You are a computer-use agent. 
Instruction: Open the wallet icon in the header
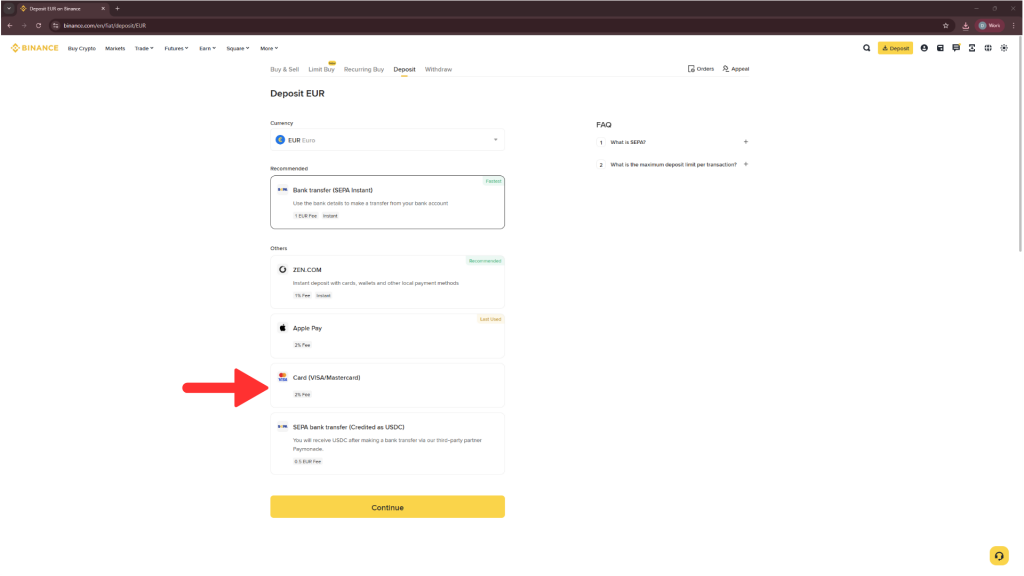(x=940, y=48)
